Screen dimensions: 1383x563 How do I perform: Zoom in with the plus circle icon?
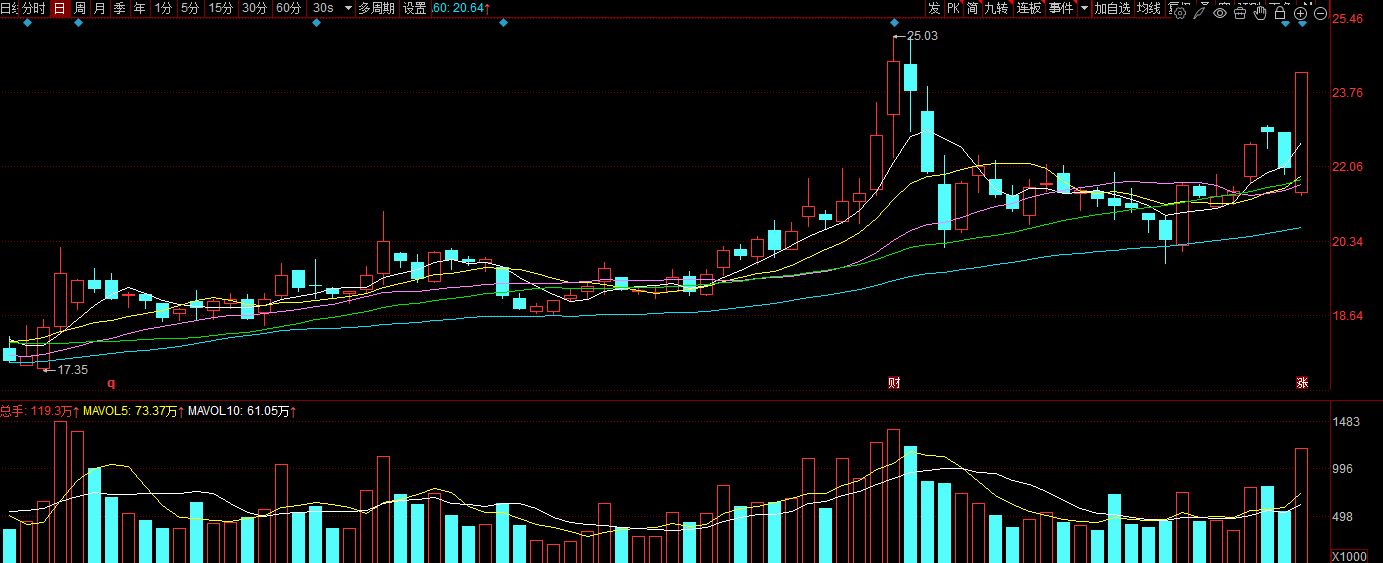pos(1300,13)
